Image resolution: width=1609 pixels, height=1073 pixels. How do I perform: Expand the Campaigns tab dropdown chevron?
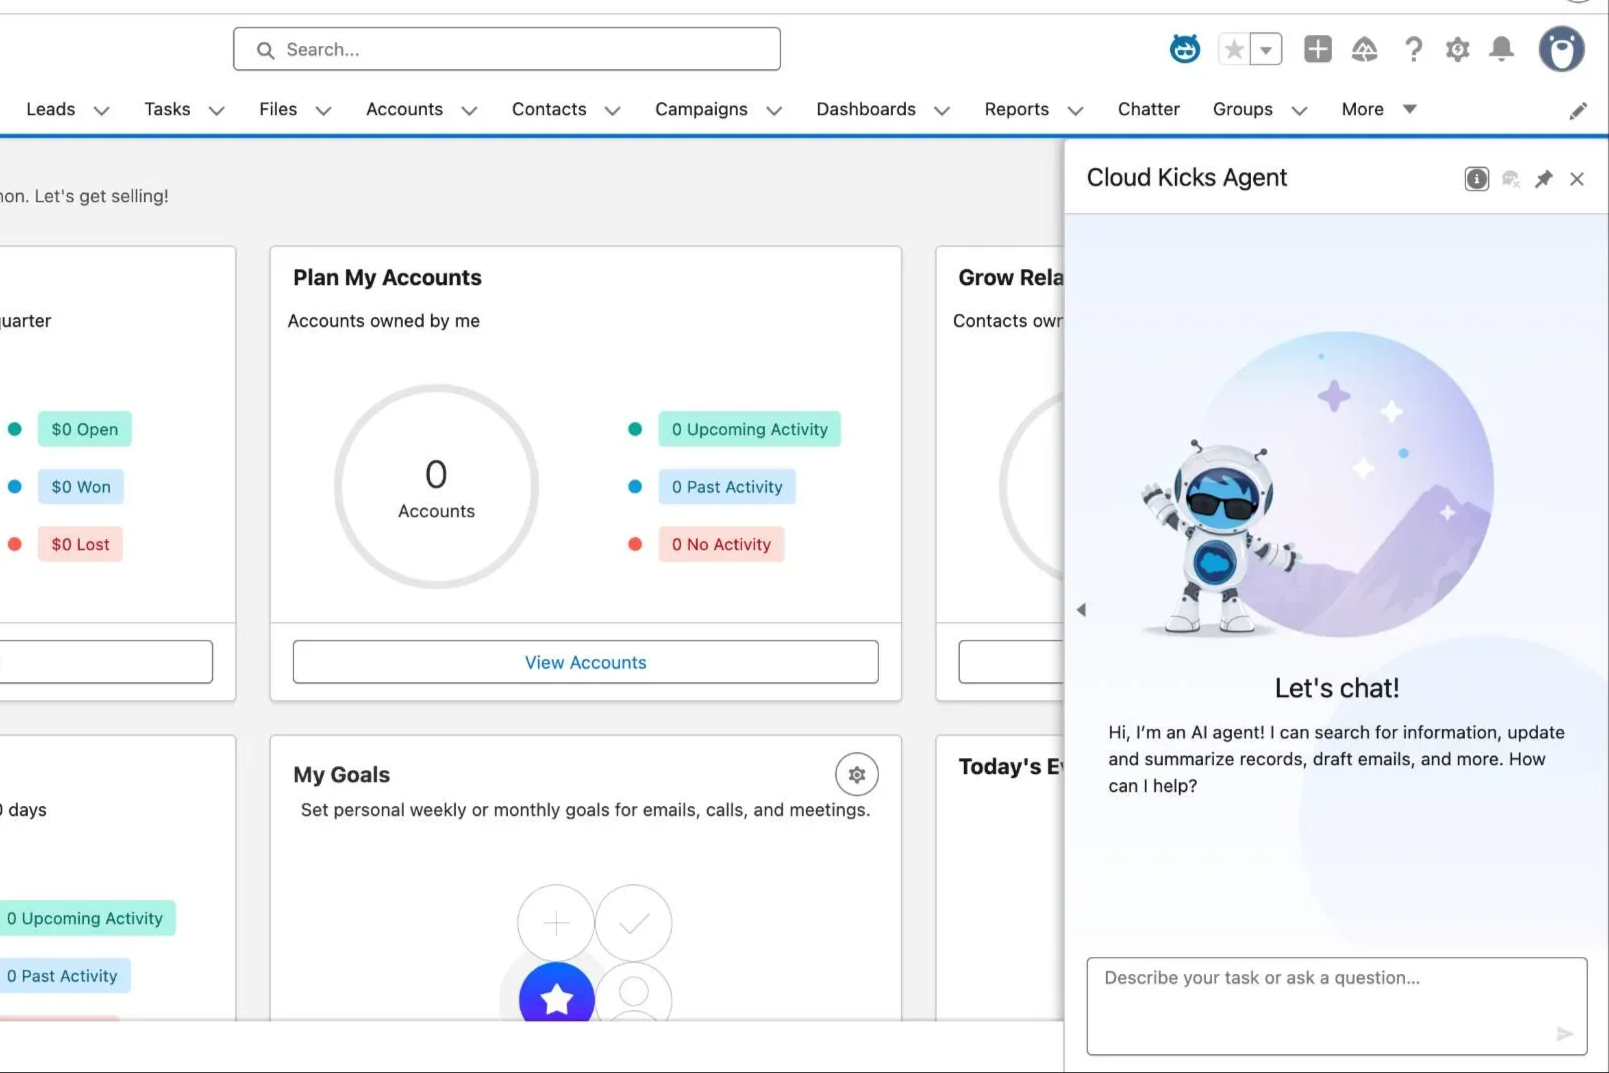[773, 110]
